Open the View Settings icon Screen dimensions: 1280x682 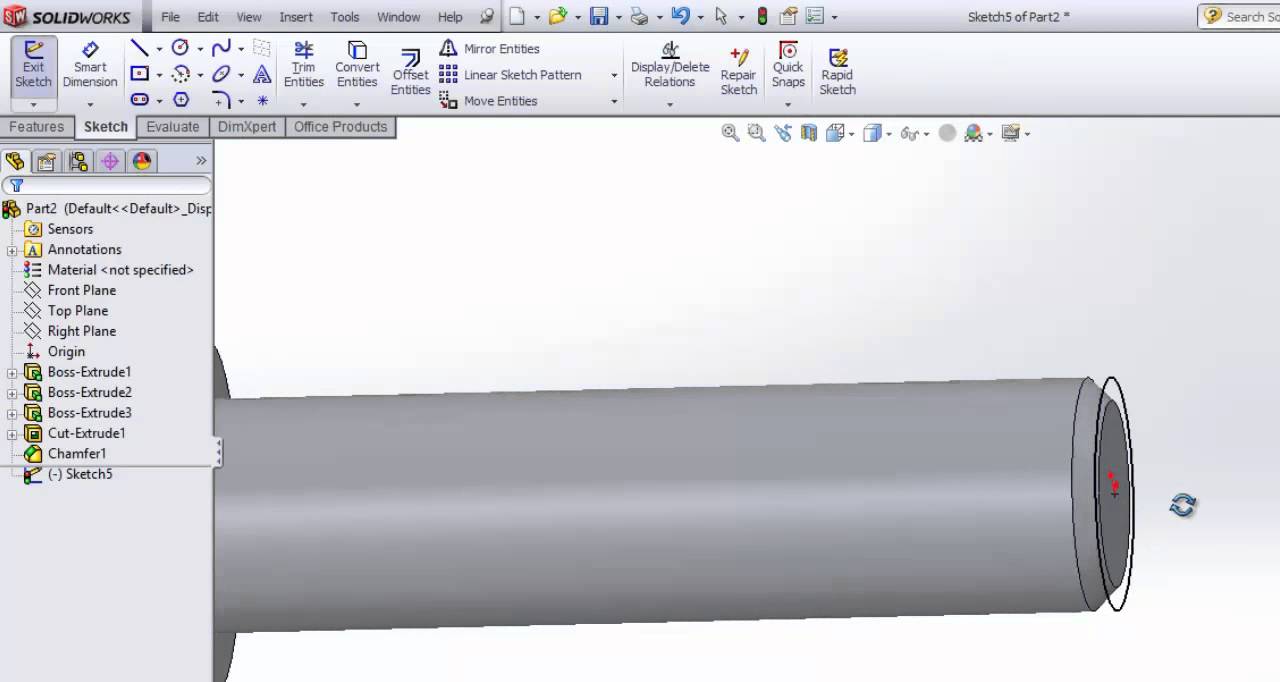coord(1010,133)
